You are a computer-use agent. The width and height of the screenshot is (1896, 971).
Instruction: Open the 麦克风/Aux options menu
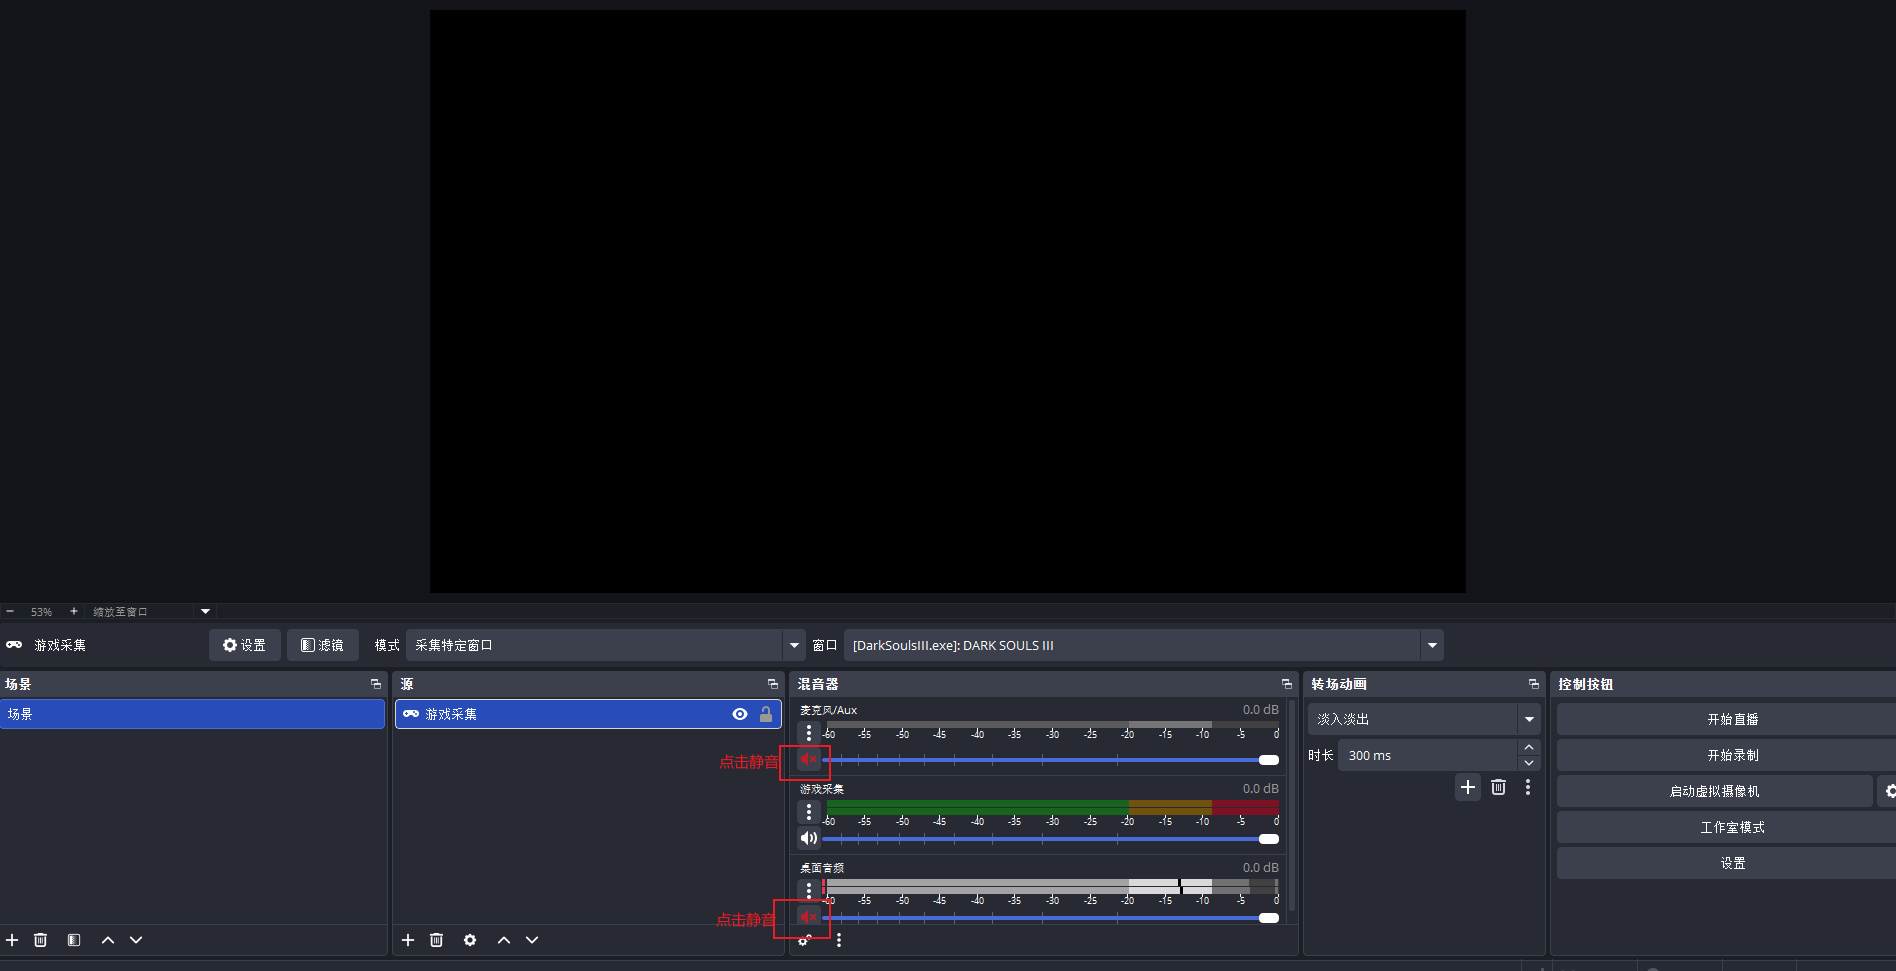[x=809, y=733]
